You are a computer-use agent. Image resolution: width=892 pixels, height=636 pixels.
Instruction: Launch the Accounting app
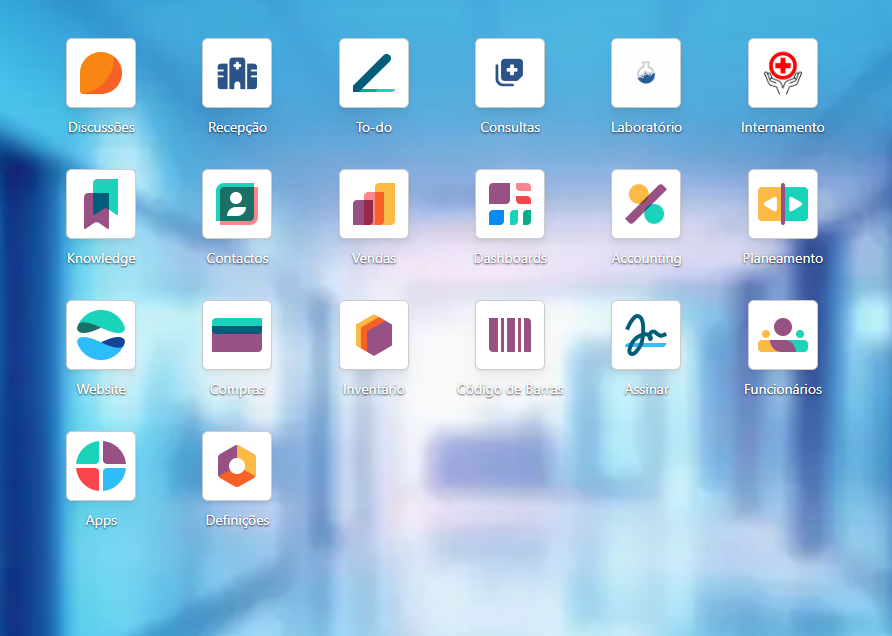click(646, 204)
